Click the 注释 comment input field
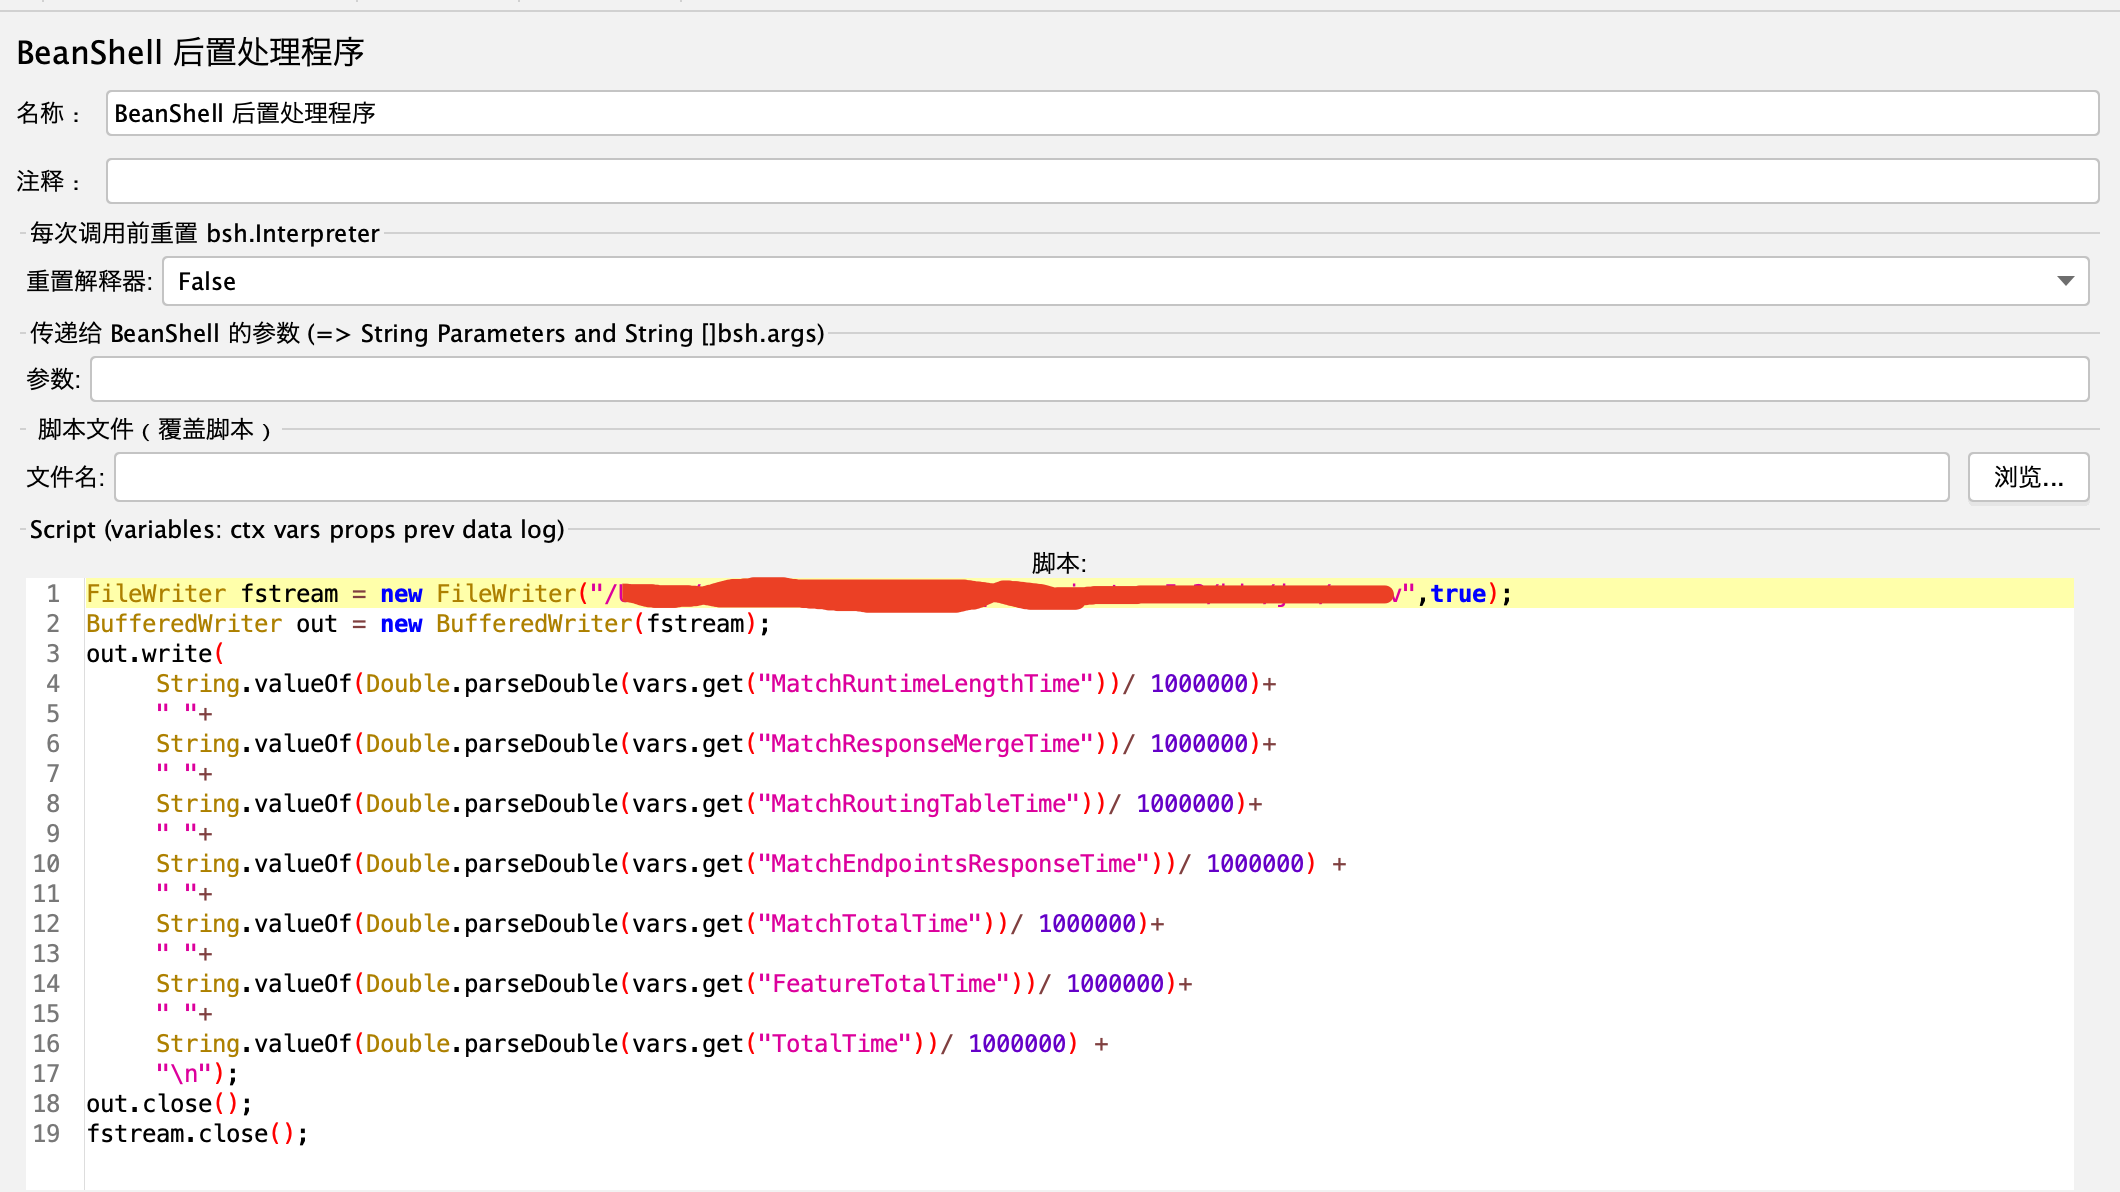This screenshot has height=1192, width=2120. [x=1100, y=181]
